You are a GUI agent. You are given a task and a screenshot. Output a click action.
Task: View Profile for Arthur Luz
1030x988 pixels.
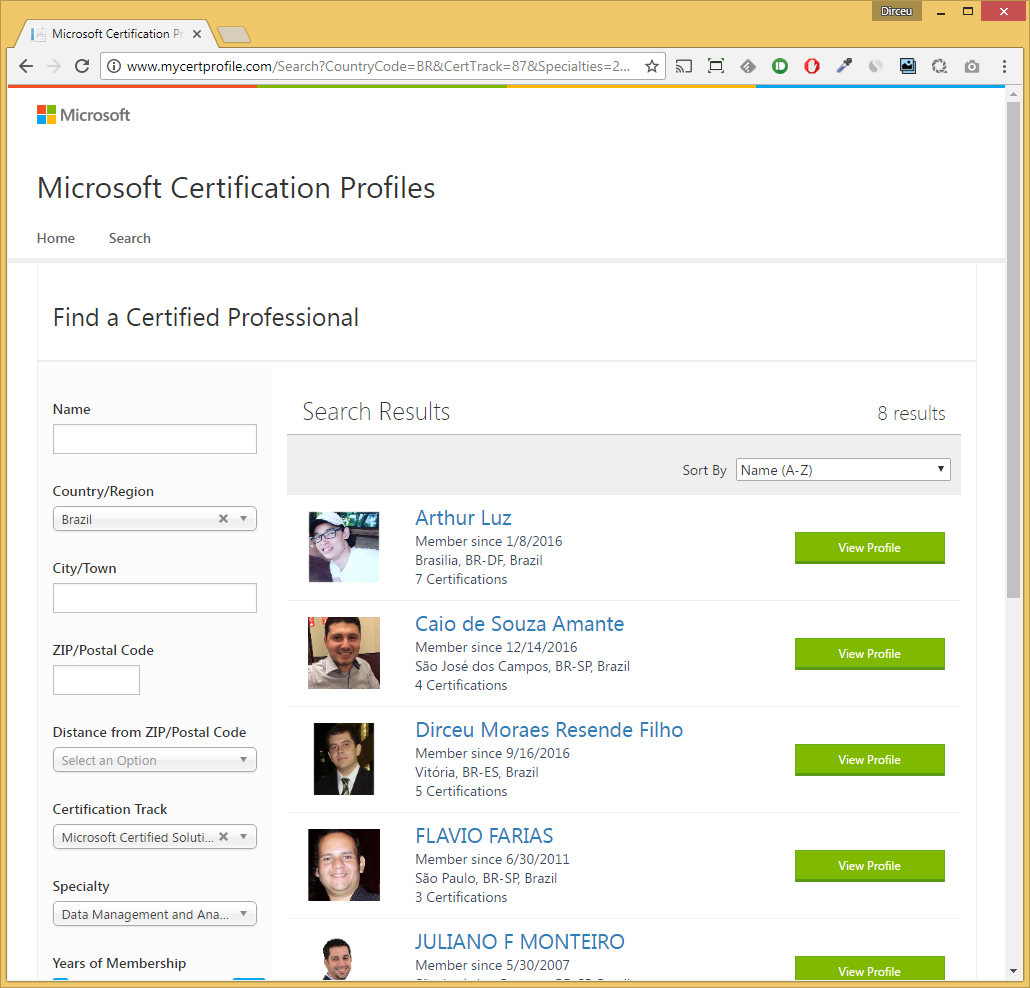(869, 548)
